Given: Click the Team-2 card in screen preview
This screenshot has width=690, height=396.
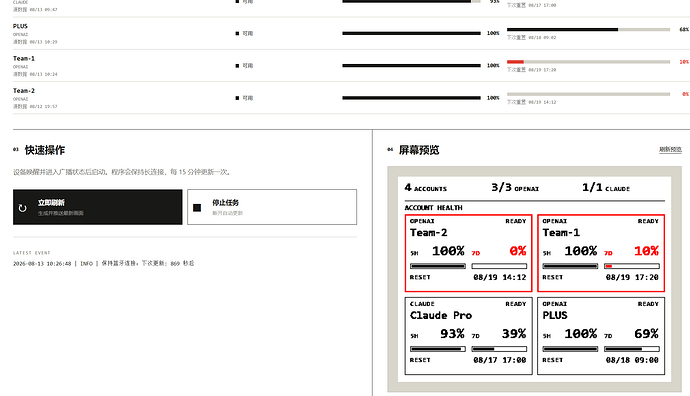Looking at the screenshot, I should [x=469, y=253].
